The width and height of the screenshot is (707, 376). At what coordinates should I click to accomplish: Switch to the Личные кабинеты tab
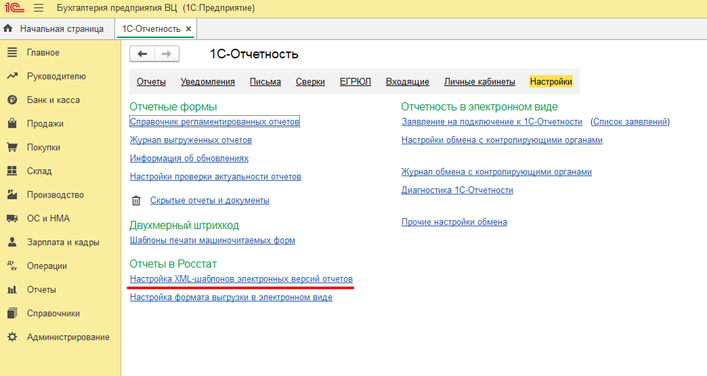[479, 82]
